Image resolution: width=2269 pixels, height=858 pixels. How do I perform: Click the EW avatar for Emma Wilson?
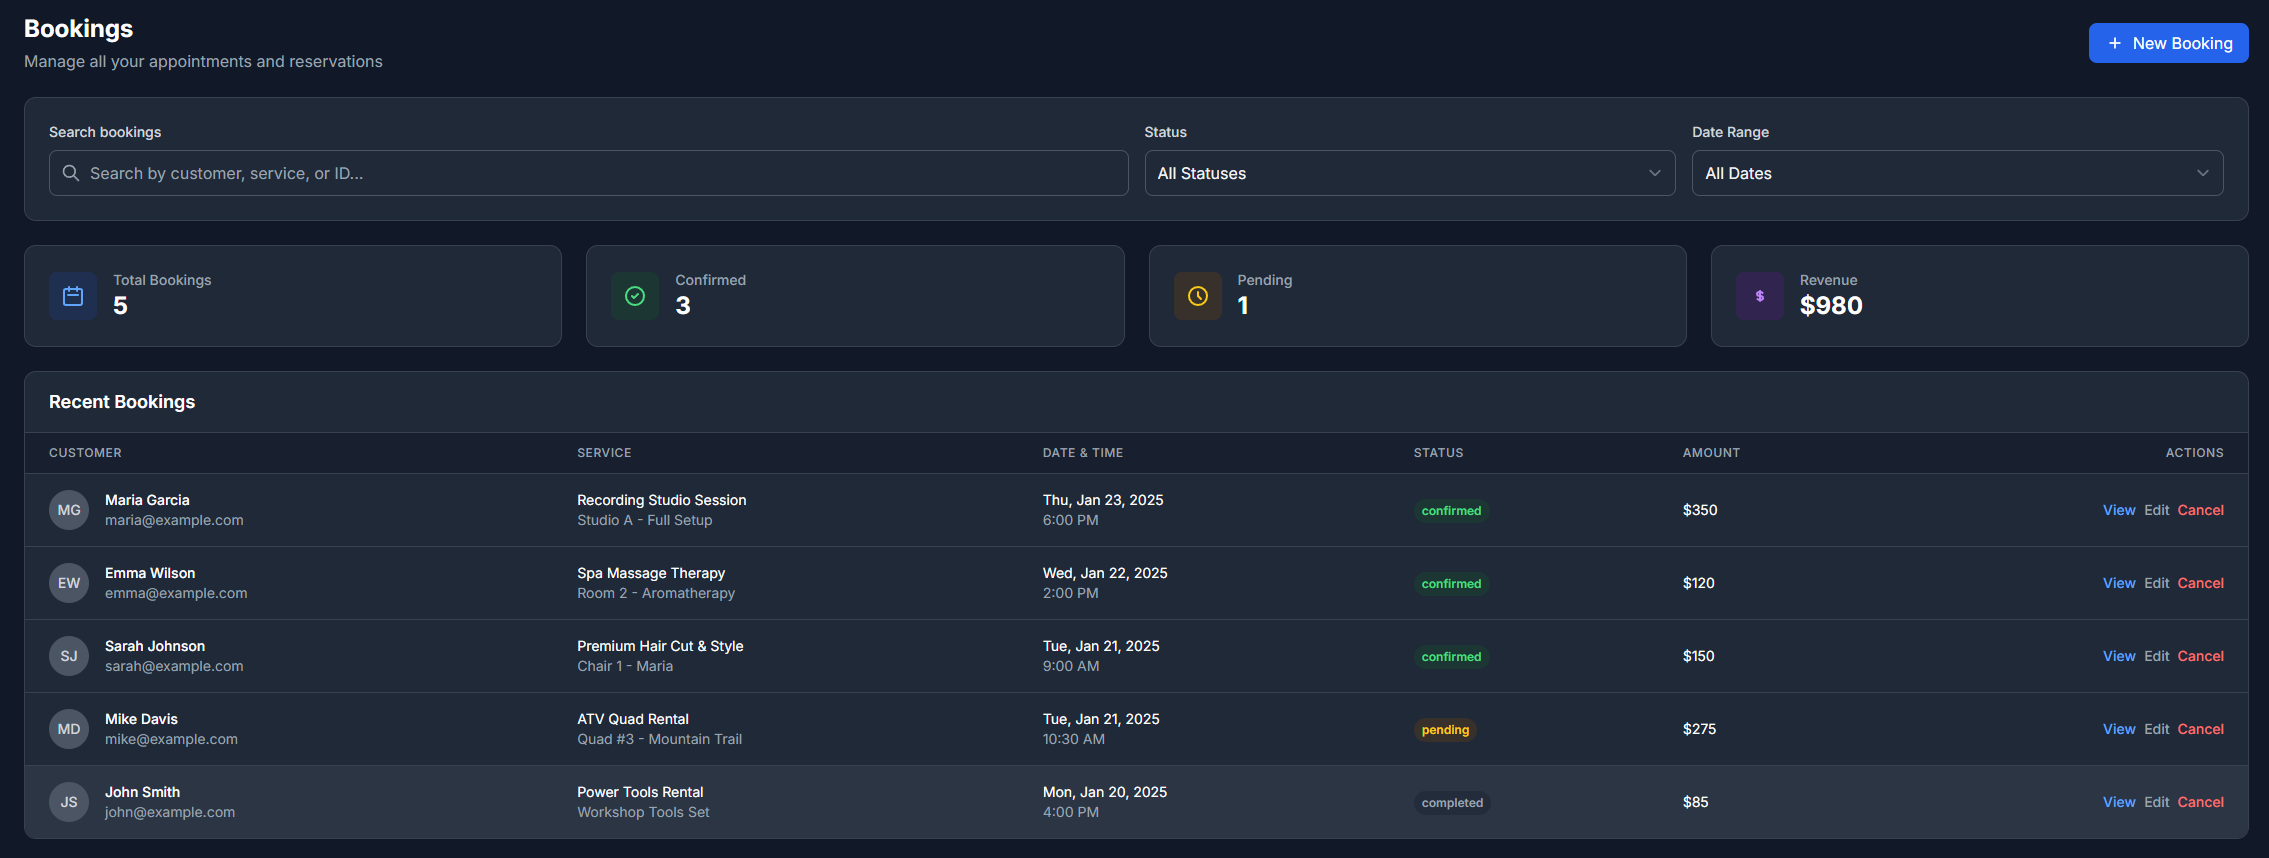(69, 583)
